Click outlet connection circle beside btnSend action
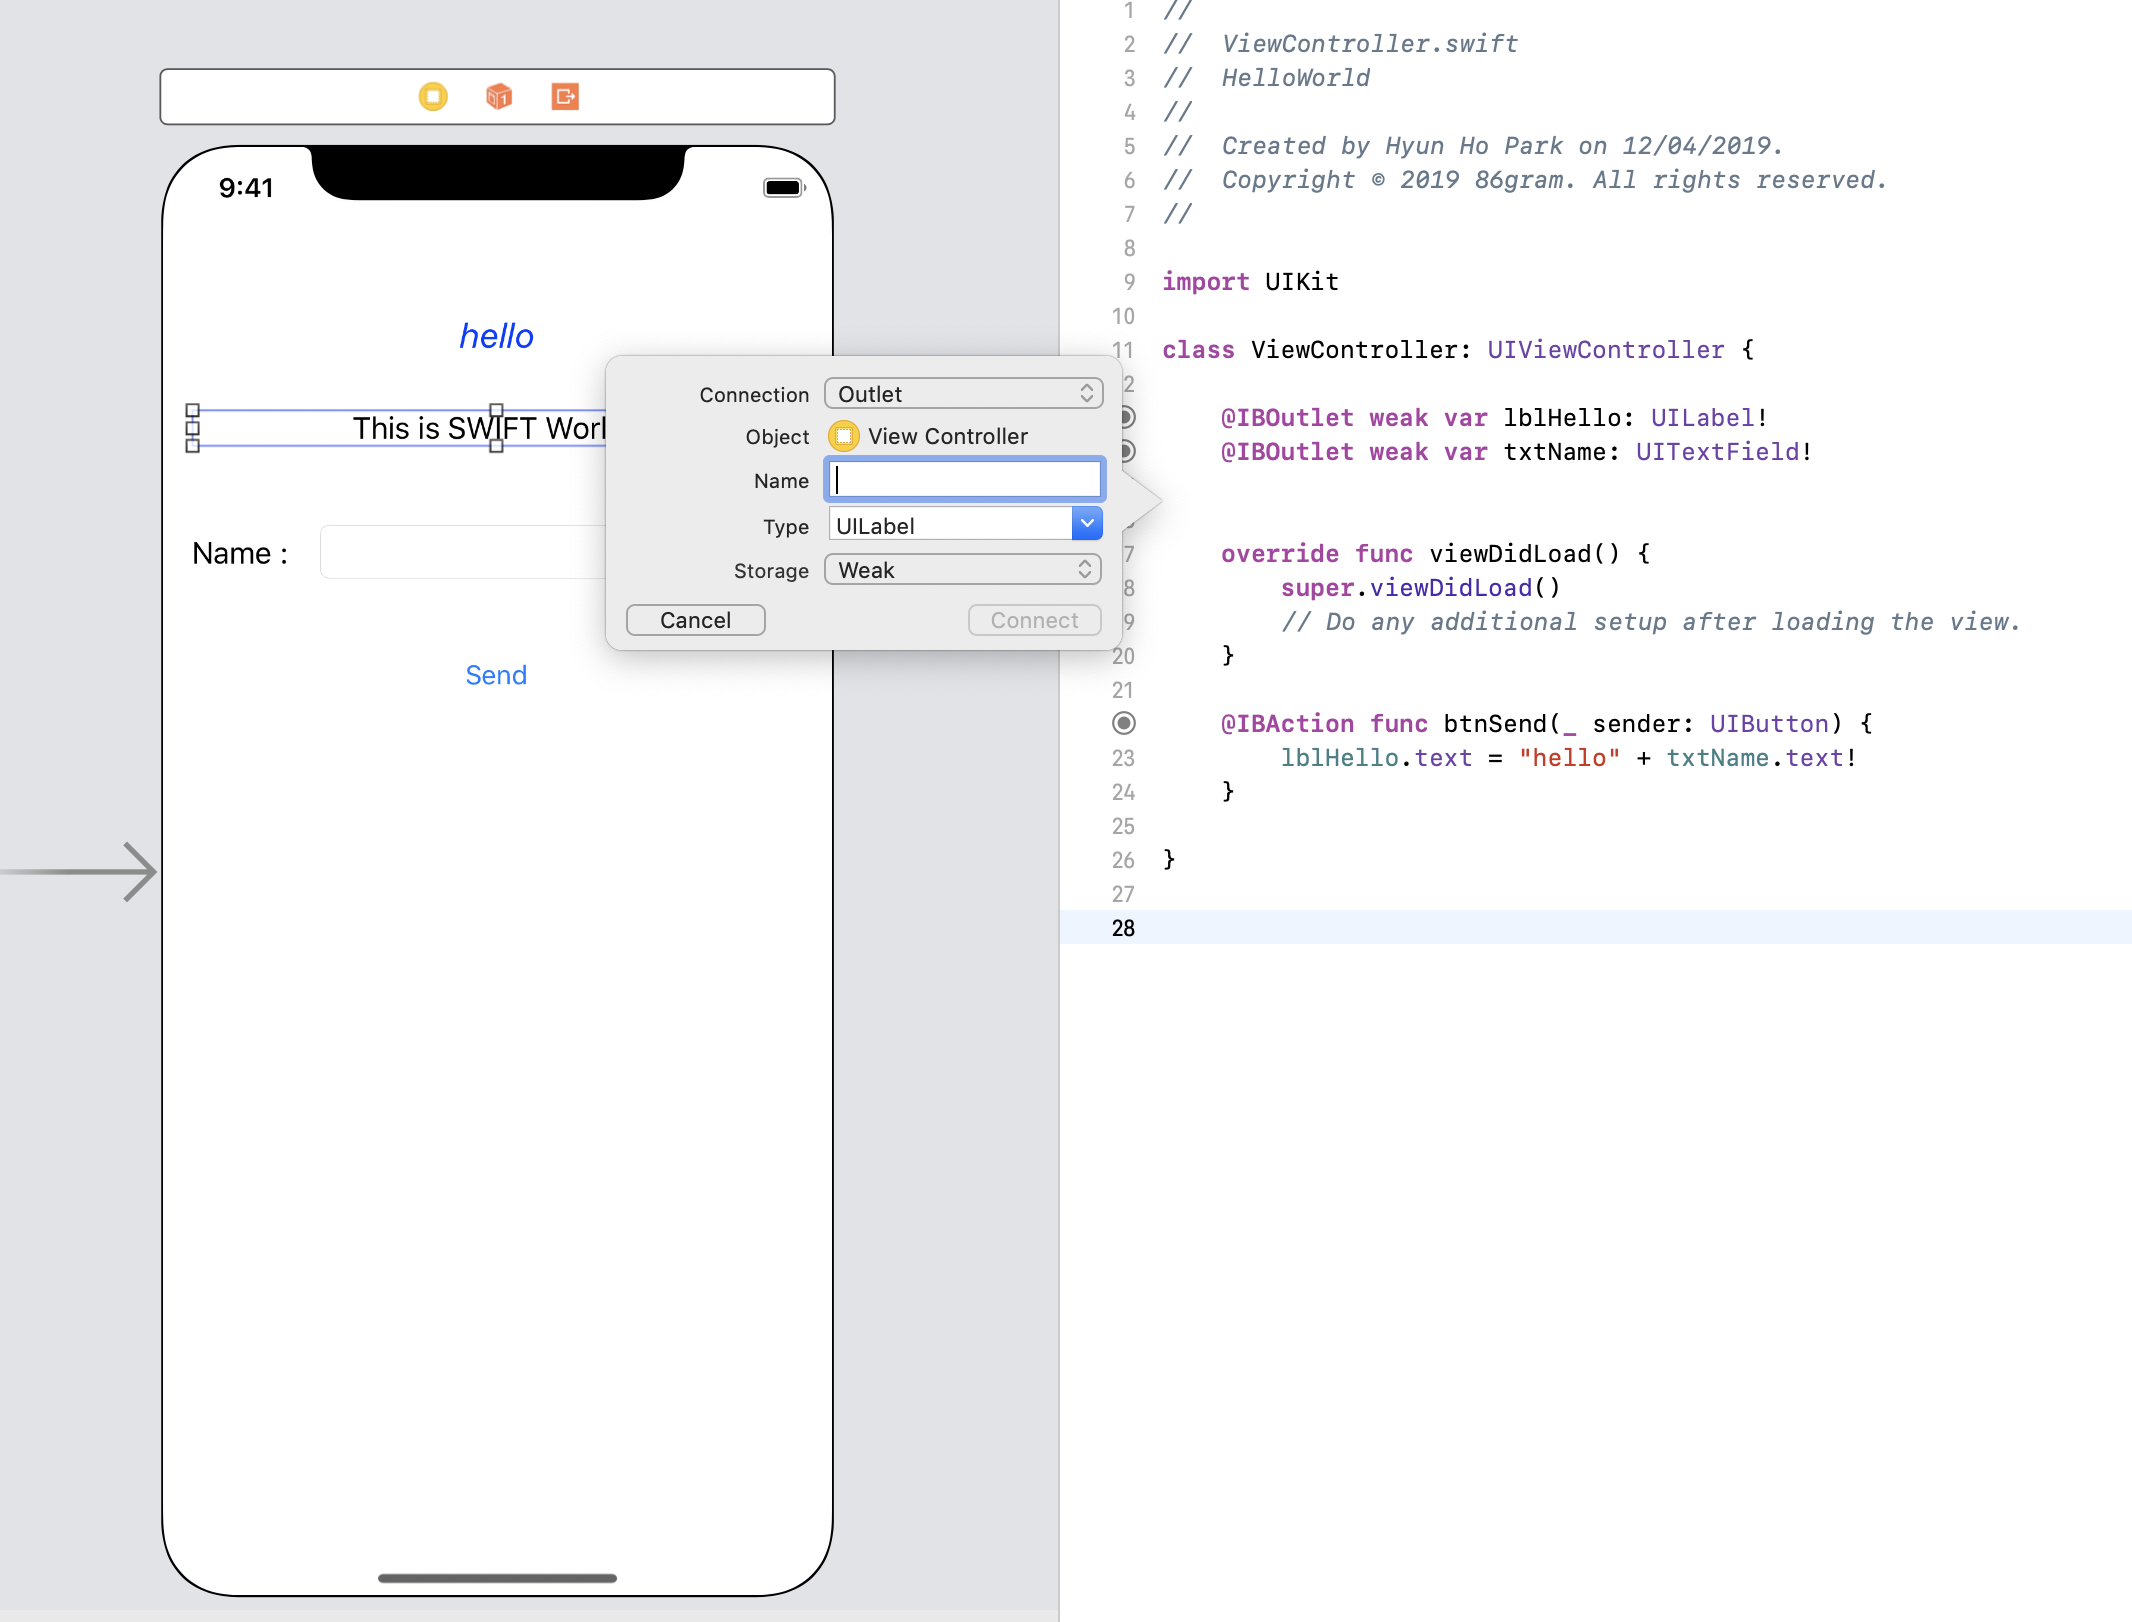Viewport: 2132px width, 1622px height. tap(1124, 723)
